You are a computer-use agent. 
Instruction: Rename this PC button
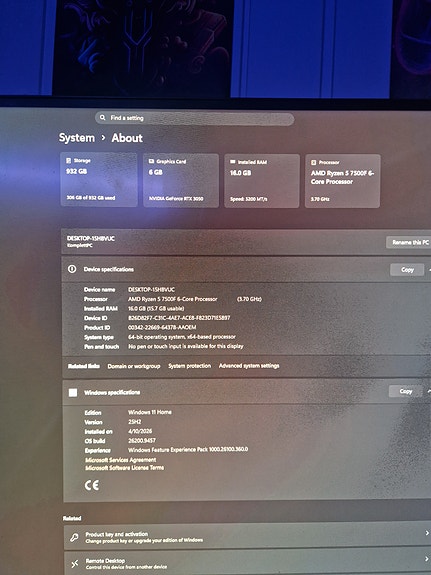point(409,242)
